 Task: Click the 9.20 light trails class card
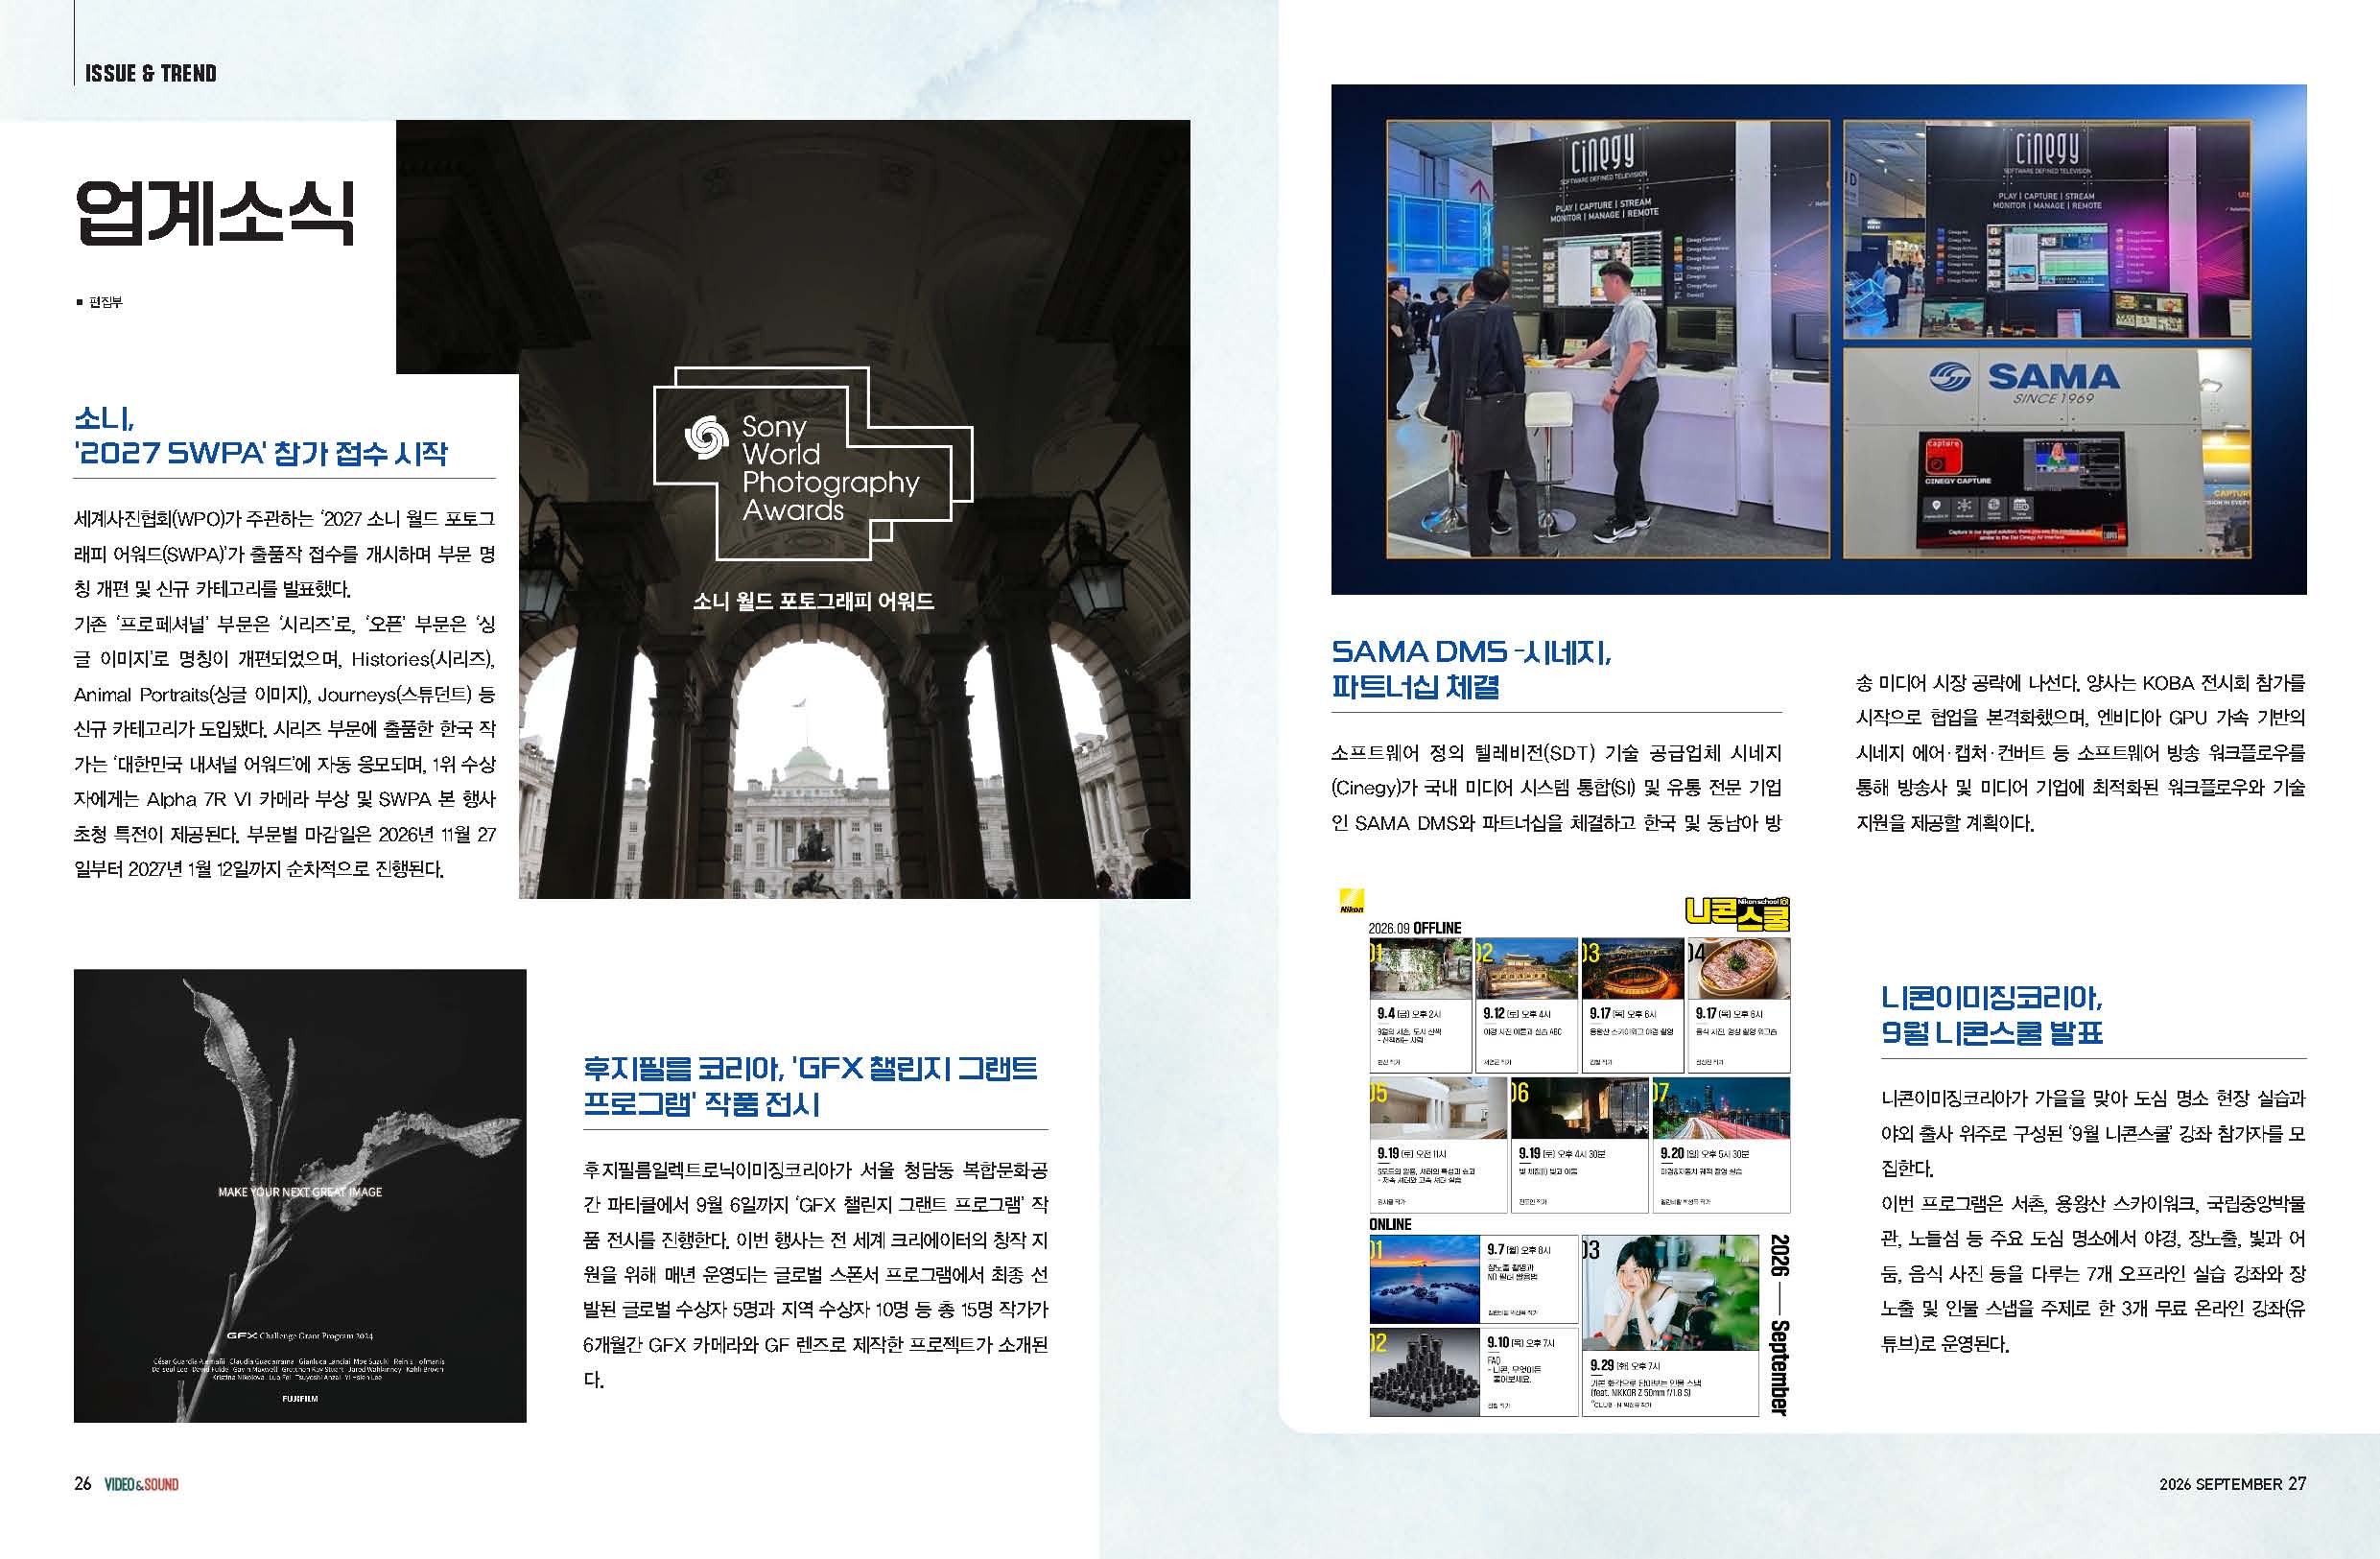pos(1720,1145)
